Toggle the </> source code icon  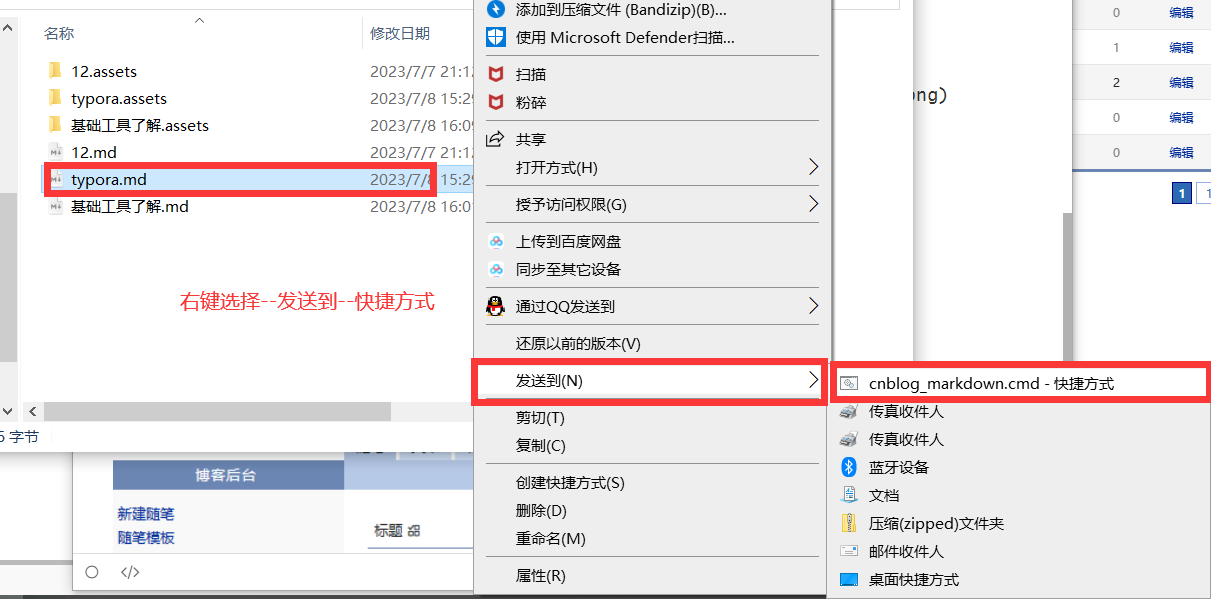(130, 573)
